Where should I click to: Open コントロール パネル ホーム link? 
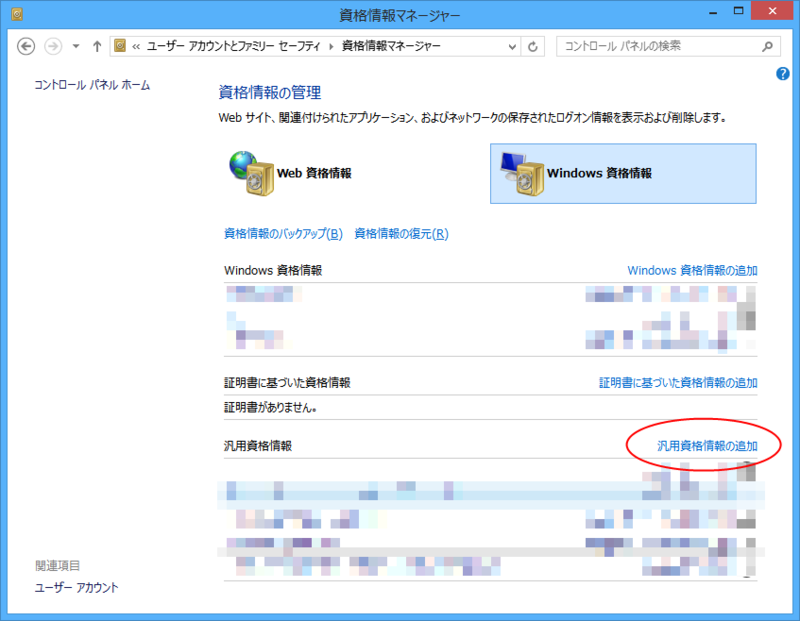click(92, 85)
